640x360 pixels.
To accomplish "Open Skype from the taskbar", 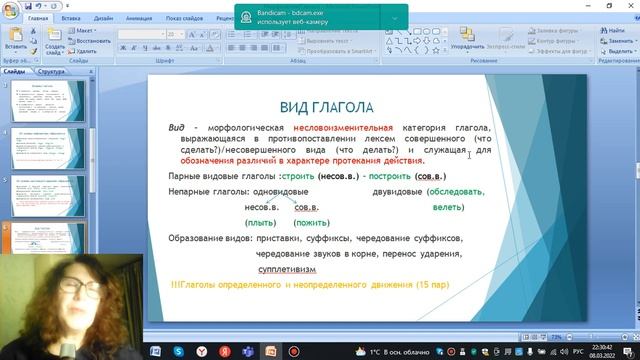I will point(178,351).
